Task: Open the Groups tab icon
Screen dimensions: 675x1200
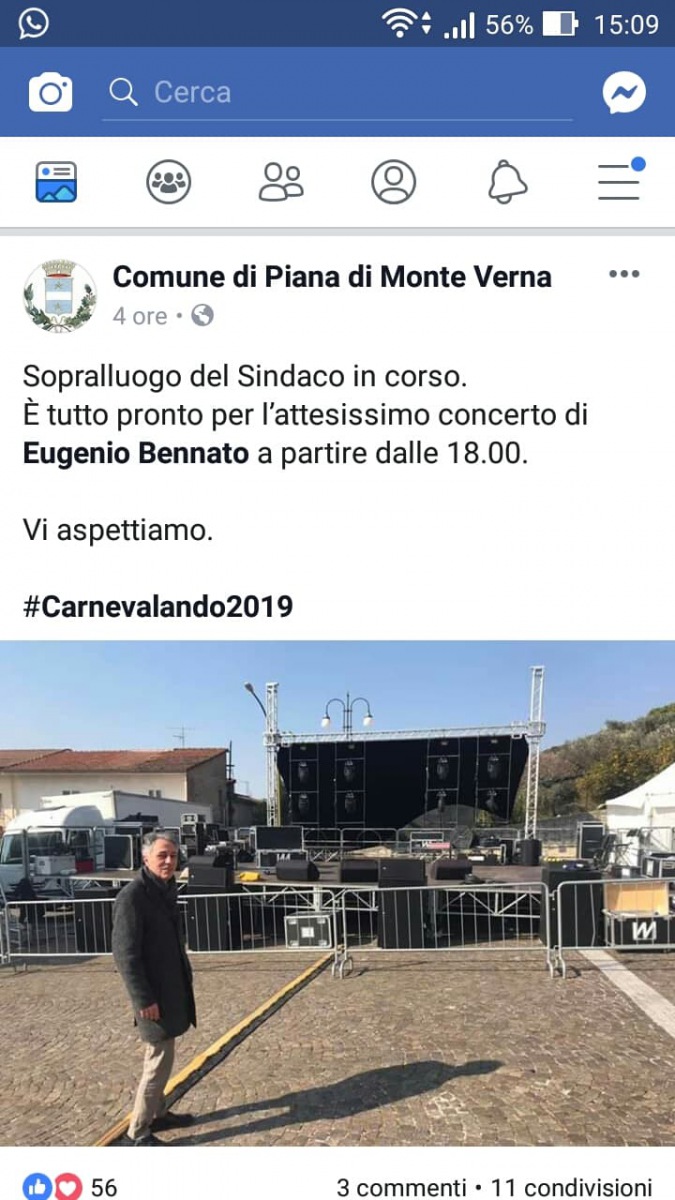Action: click(x=168, y=182)
